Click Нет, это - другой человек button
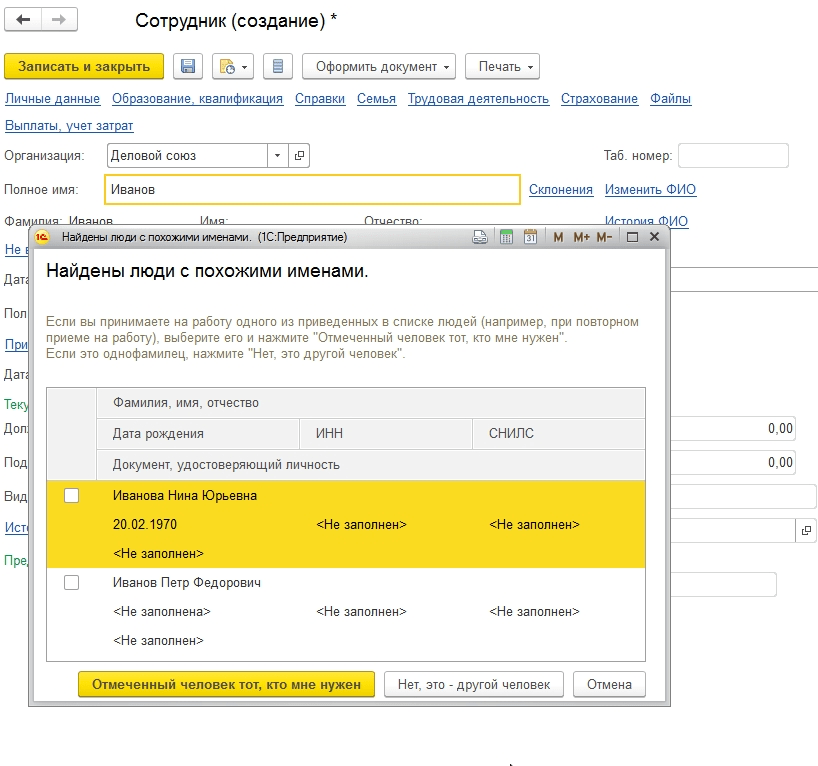Screen dimensions: 818x766 [474, 684]
